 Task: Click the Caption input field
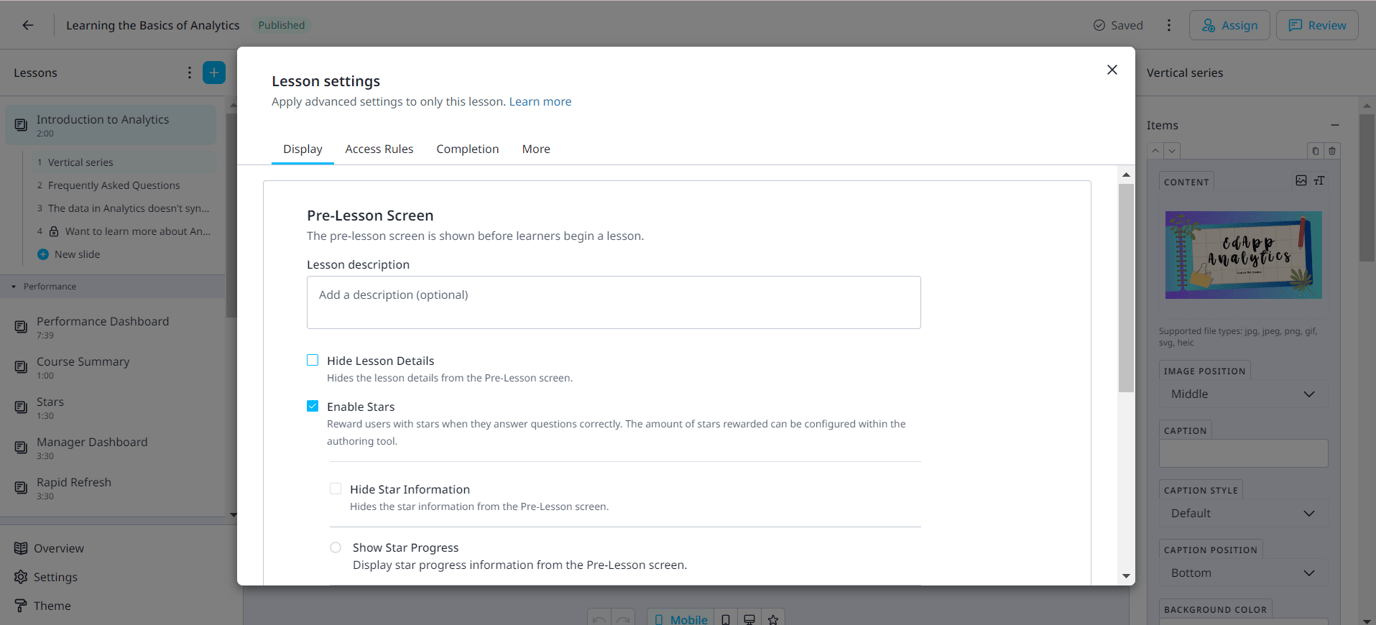click(1243, 453)
